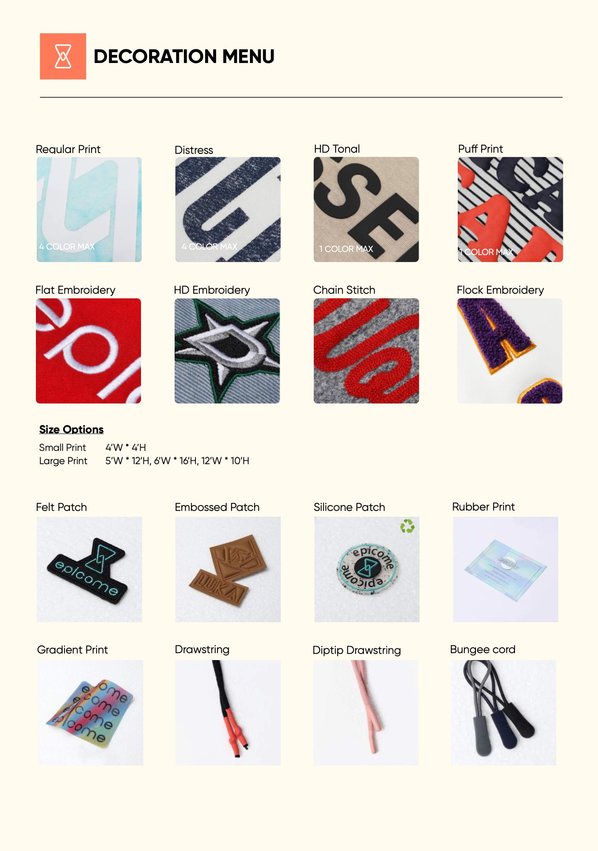598x851 pixels.
Task: Choose the Drawstring black and orange image
Action: pyautogui.click(x=228, y=713)
